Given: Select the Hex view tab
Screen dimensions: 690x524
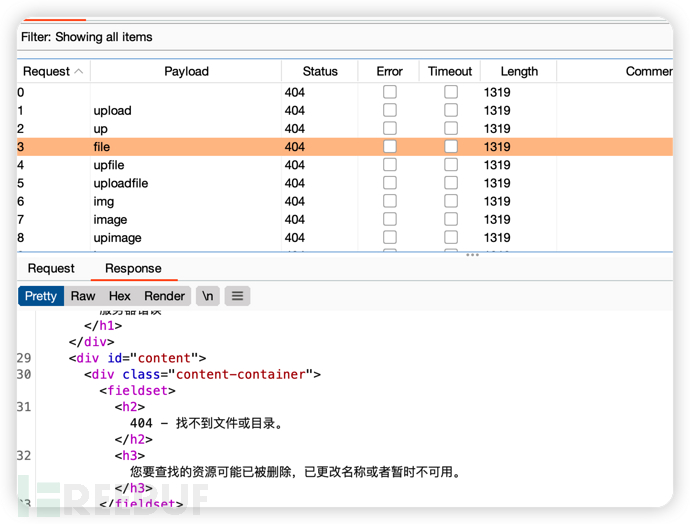Looking at the screenshot, I should tap(120, 296).
